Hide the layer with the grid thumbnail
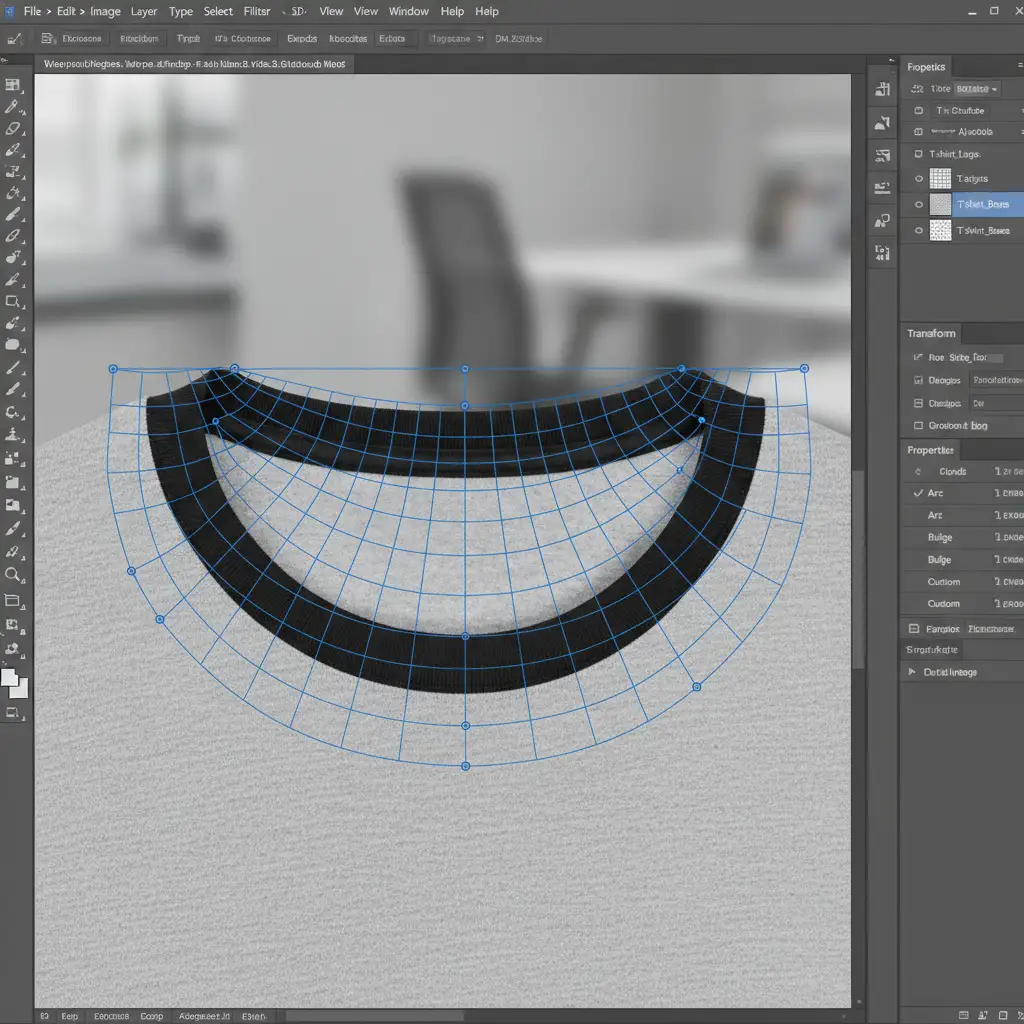 pyautogui.click(x=919, y=179)
